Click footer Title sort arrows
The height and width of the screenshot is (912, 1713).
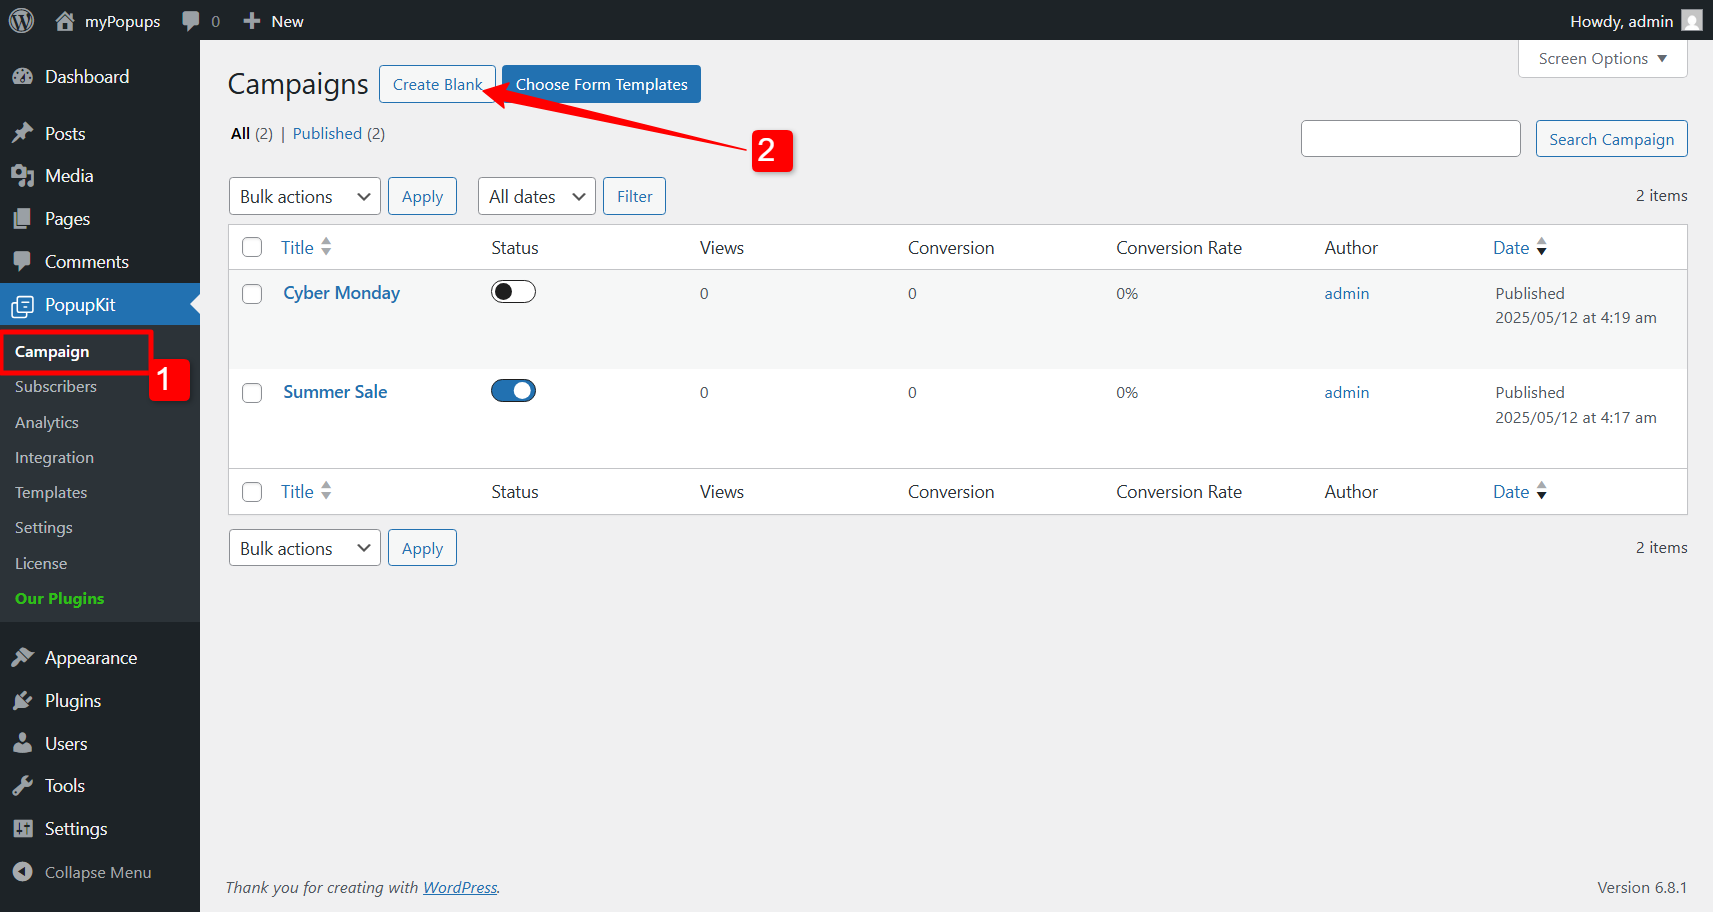pos(326,491)
